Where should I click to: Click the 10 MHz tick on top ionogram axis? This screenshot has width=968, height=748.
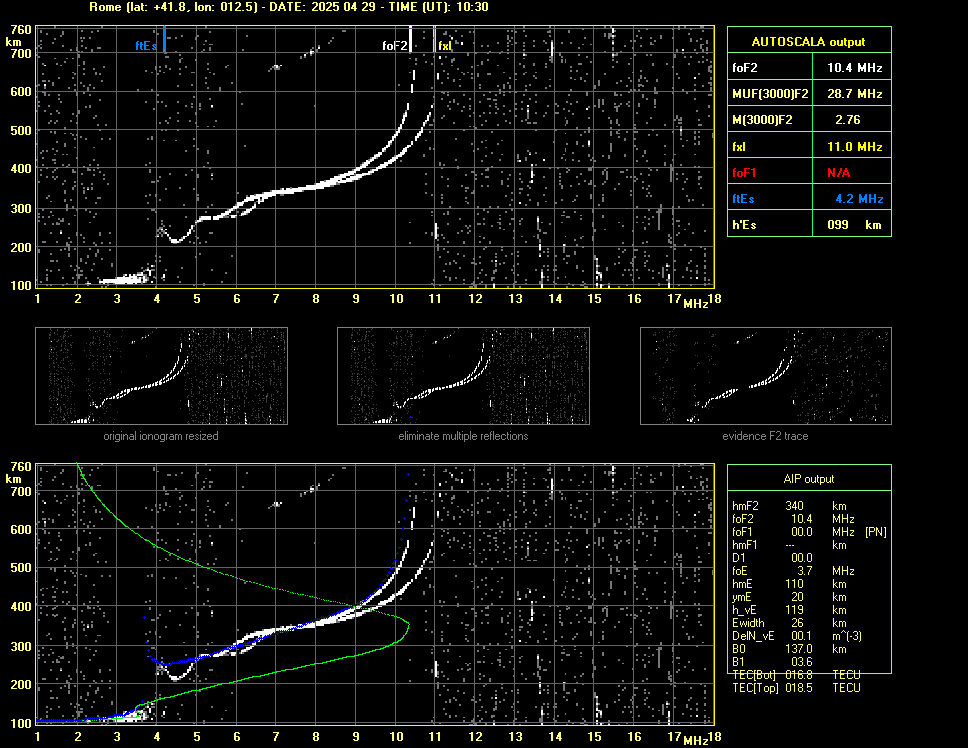tap(396, 299)
